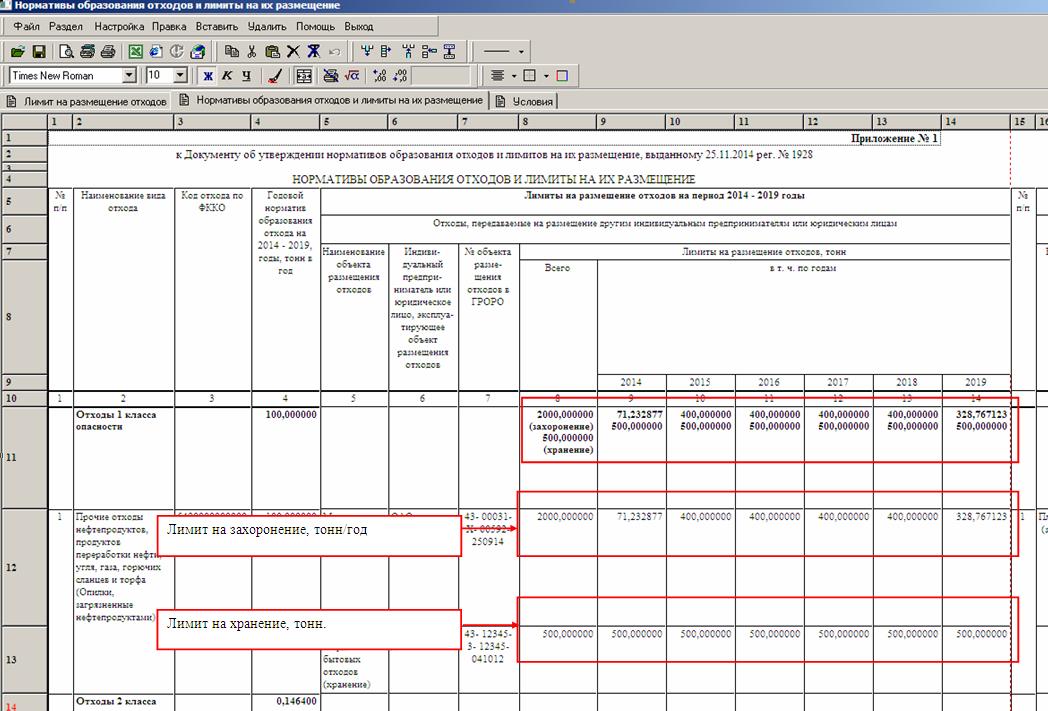Viewport: 1048px width, 711px height.
Task: Open the Настройка menu
Action: pos(119,26)
